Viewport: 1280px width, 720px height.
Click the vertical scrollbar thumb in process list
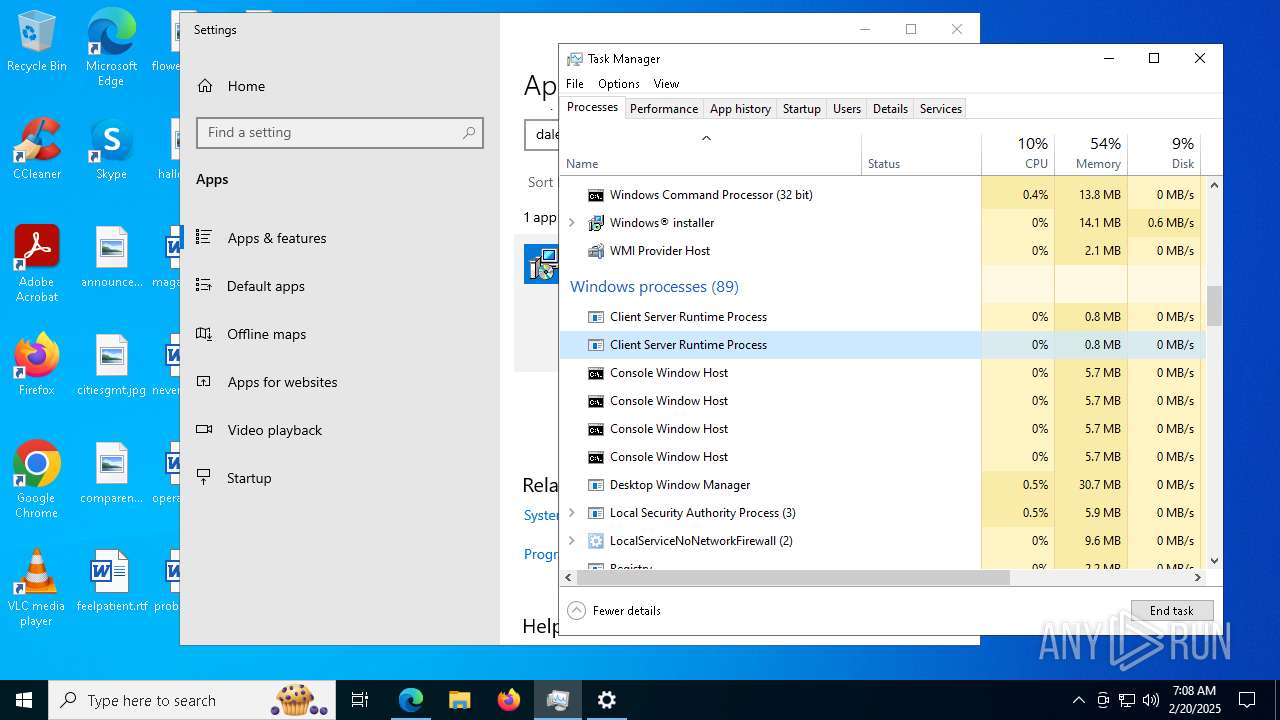[x=1214, y=306]
